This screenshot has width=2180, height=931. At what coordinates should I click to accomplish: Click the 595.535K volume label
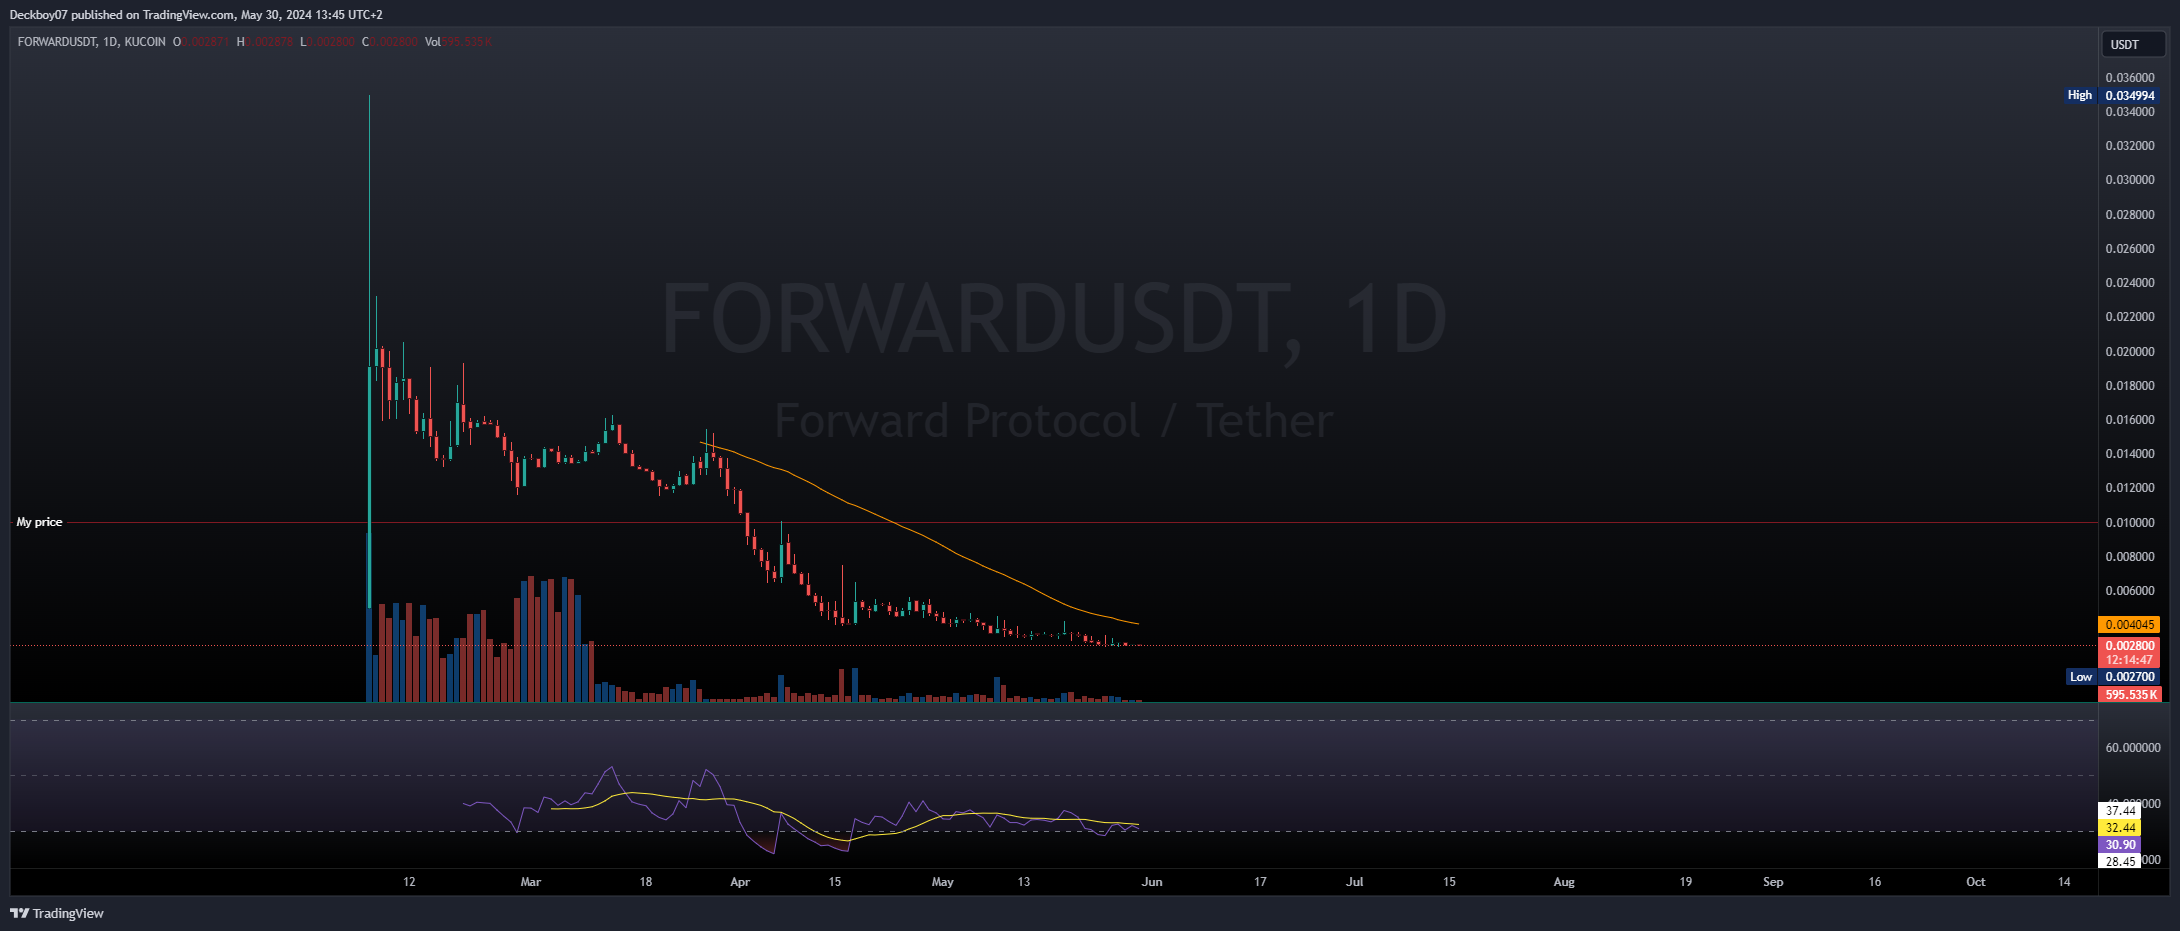pos(2130,694)
